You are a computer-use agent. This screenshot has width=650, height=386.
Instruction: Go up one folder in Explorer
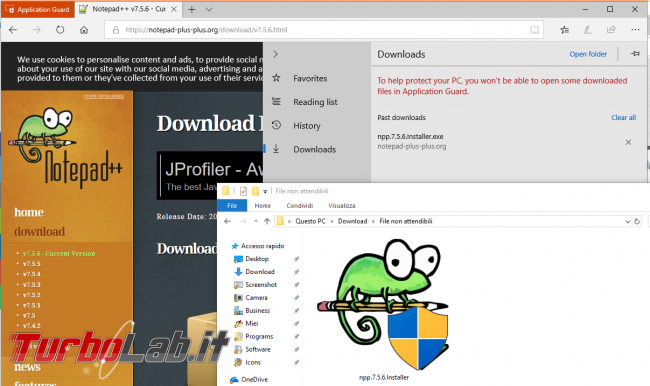coord(267,221)
